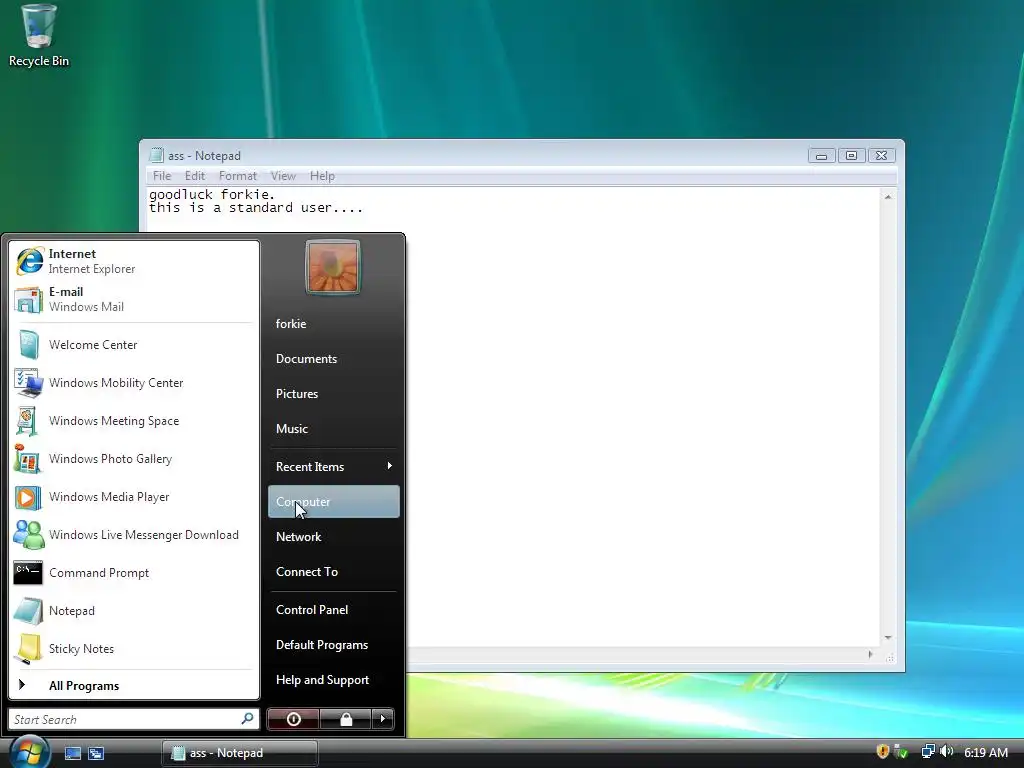This screenshot has height=768, width=1024.
Task: Click the volume speaker tray icon
Action: [946, 752]
